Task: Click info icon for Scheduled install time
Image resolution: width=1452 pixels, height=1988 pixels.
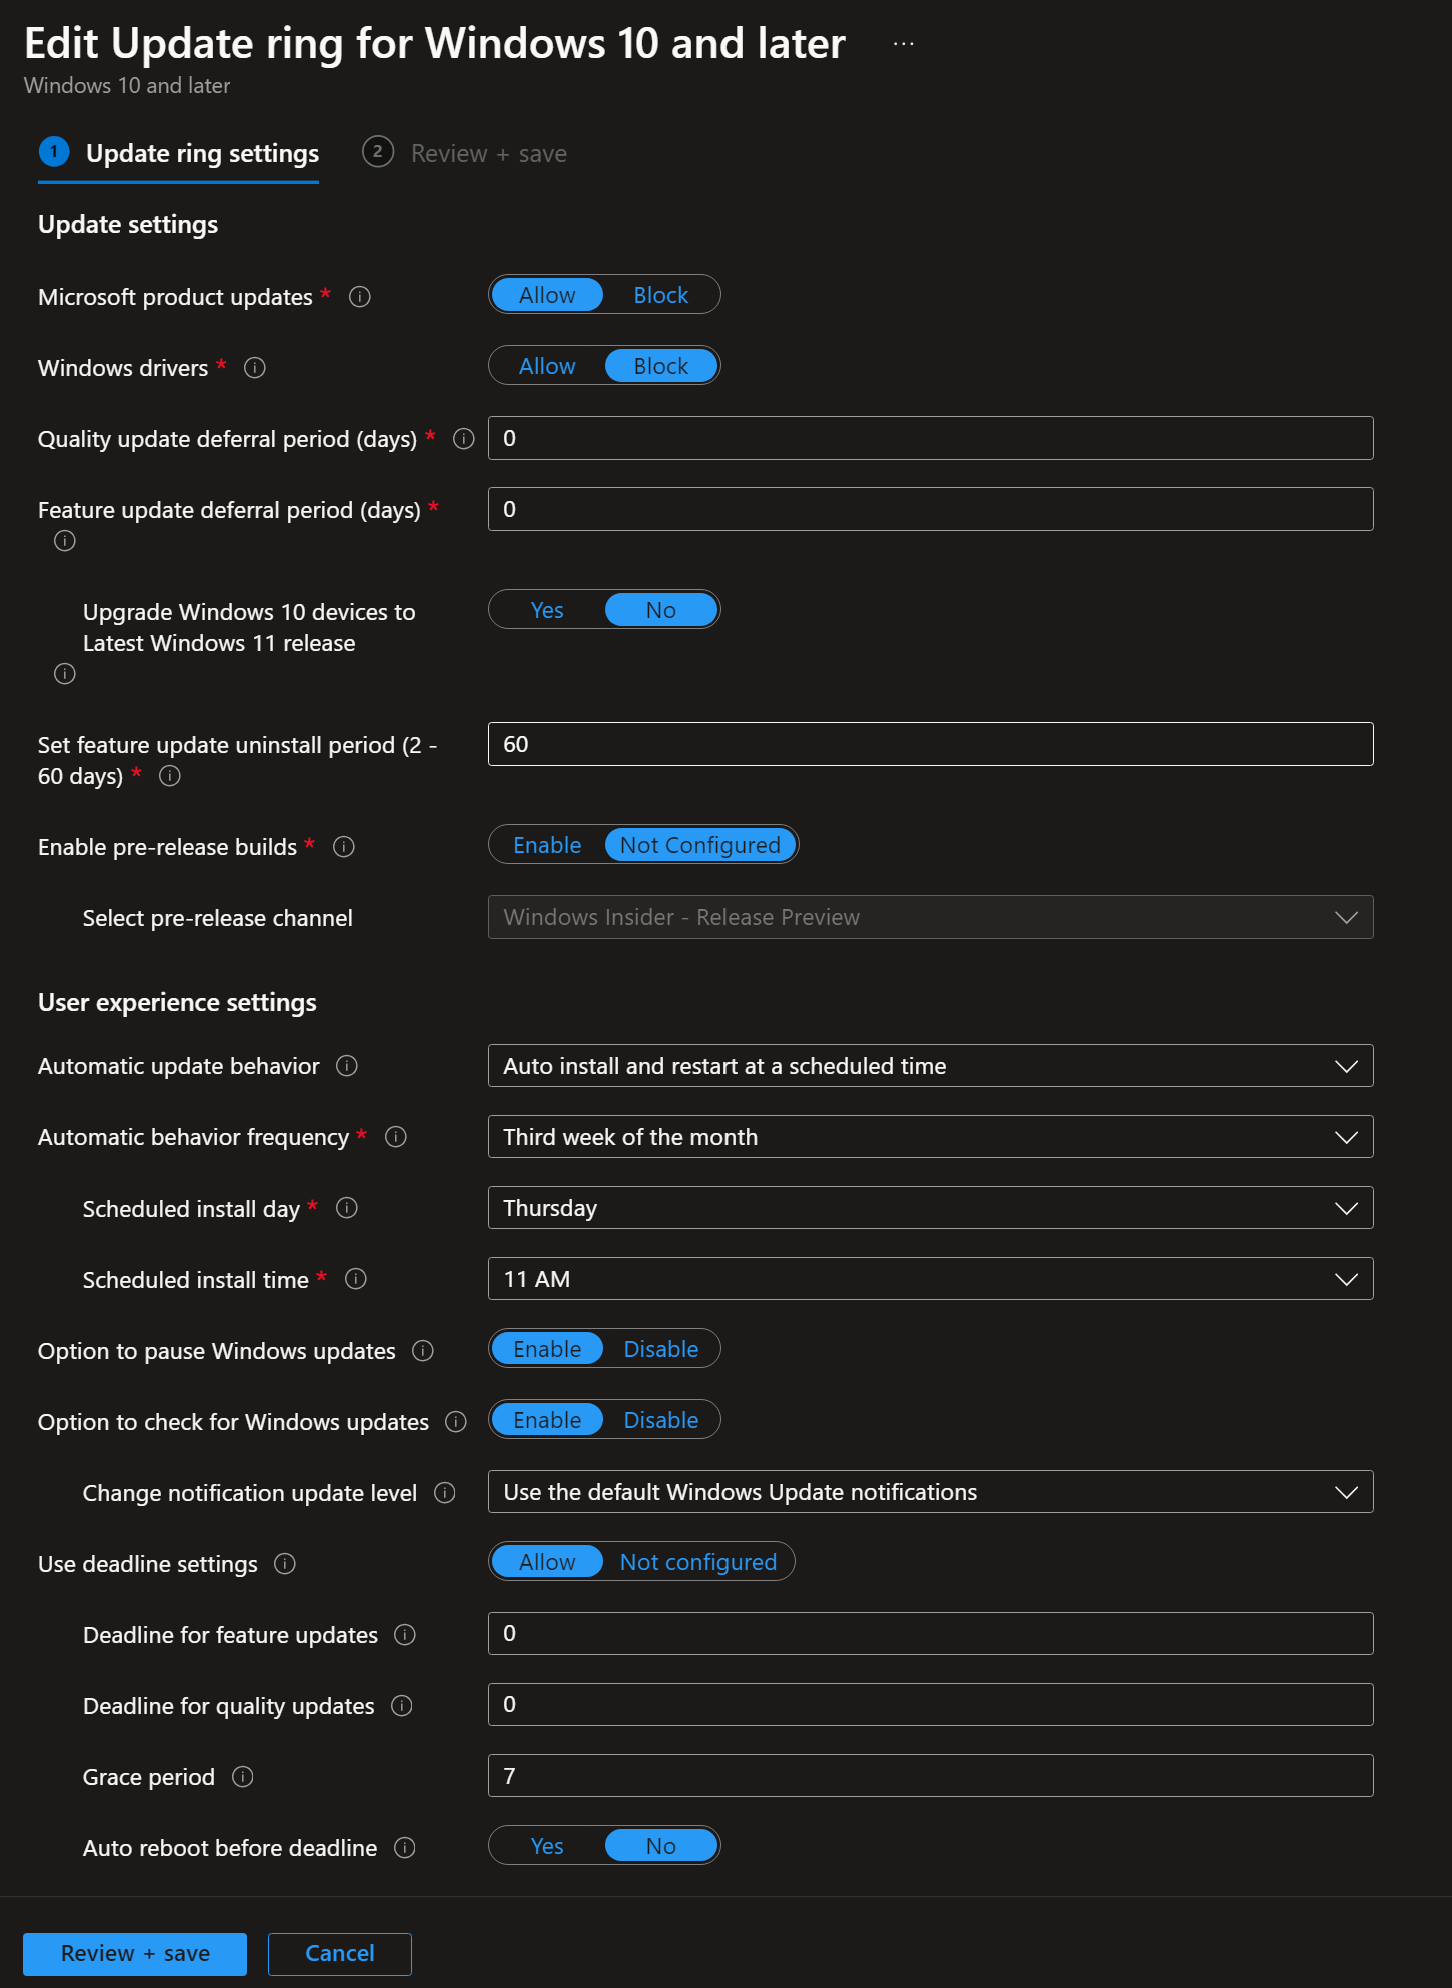Action: (x=356, y=1279)
